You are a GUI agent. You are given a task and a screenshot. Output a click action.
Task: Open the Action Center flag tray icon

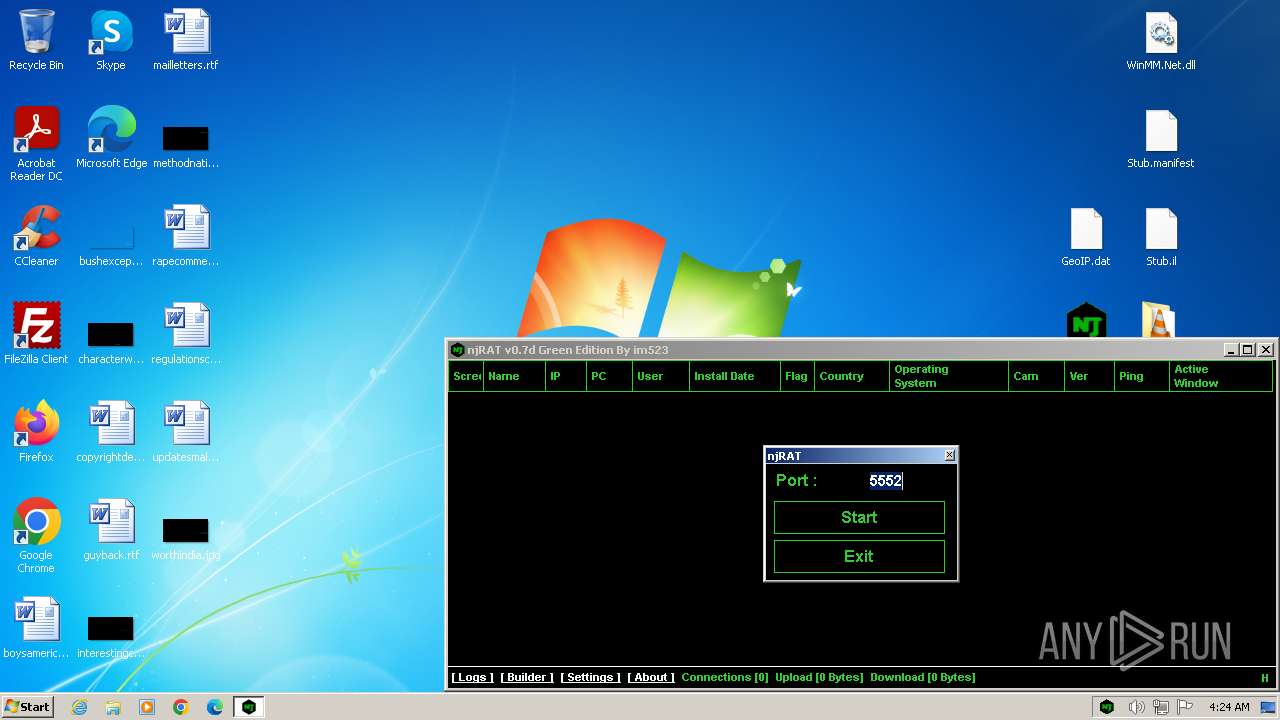pos(1186,707)
